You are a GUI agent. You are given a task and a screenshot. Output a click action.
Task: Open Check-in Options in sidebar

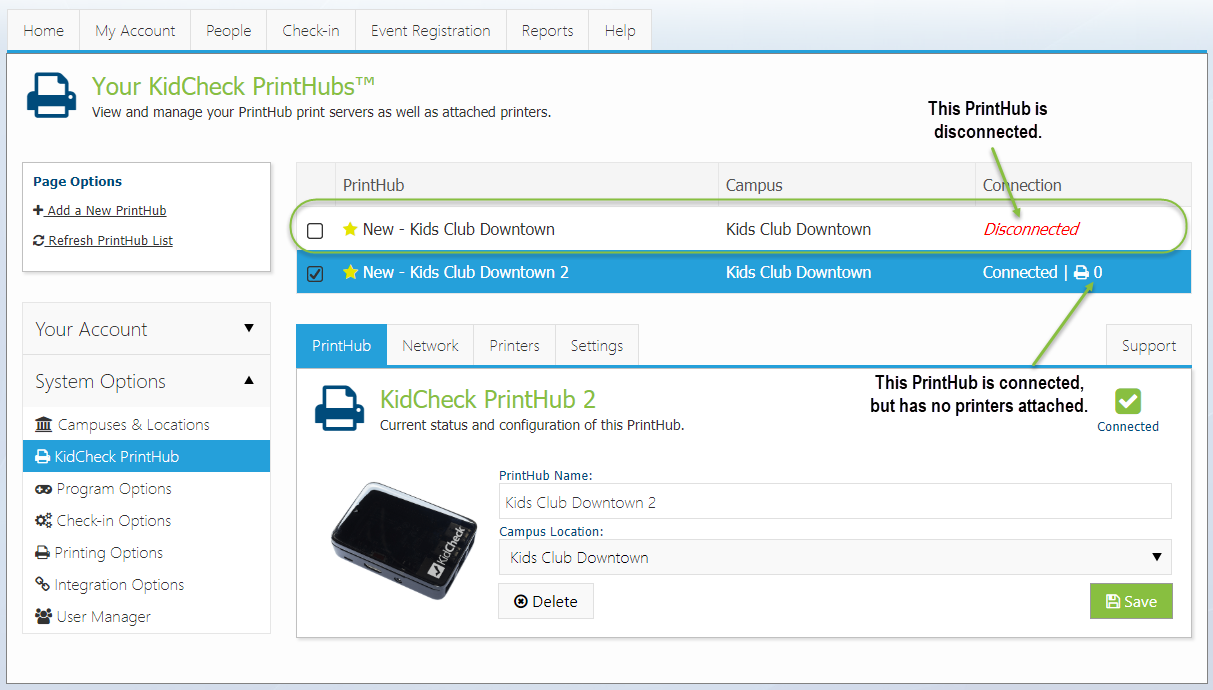[x=146, y=521]
